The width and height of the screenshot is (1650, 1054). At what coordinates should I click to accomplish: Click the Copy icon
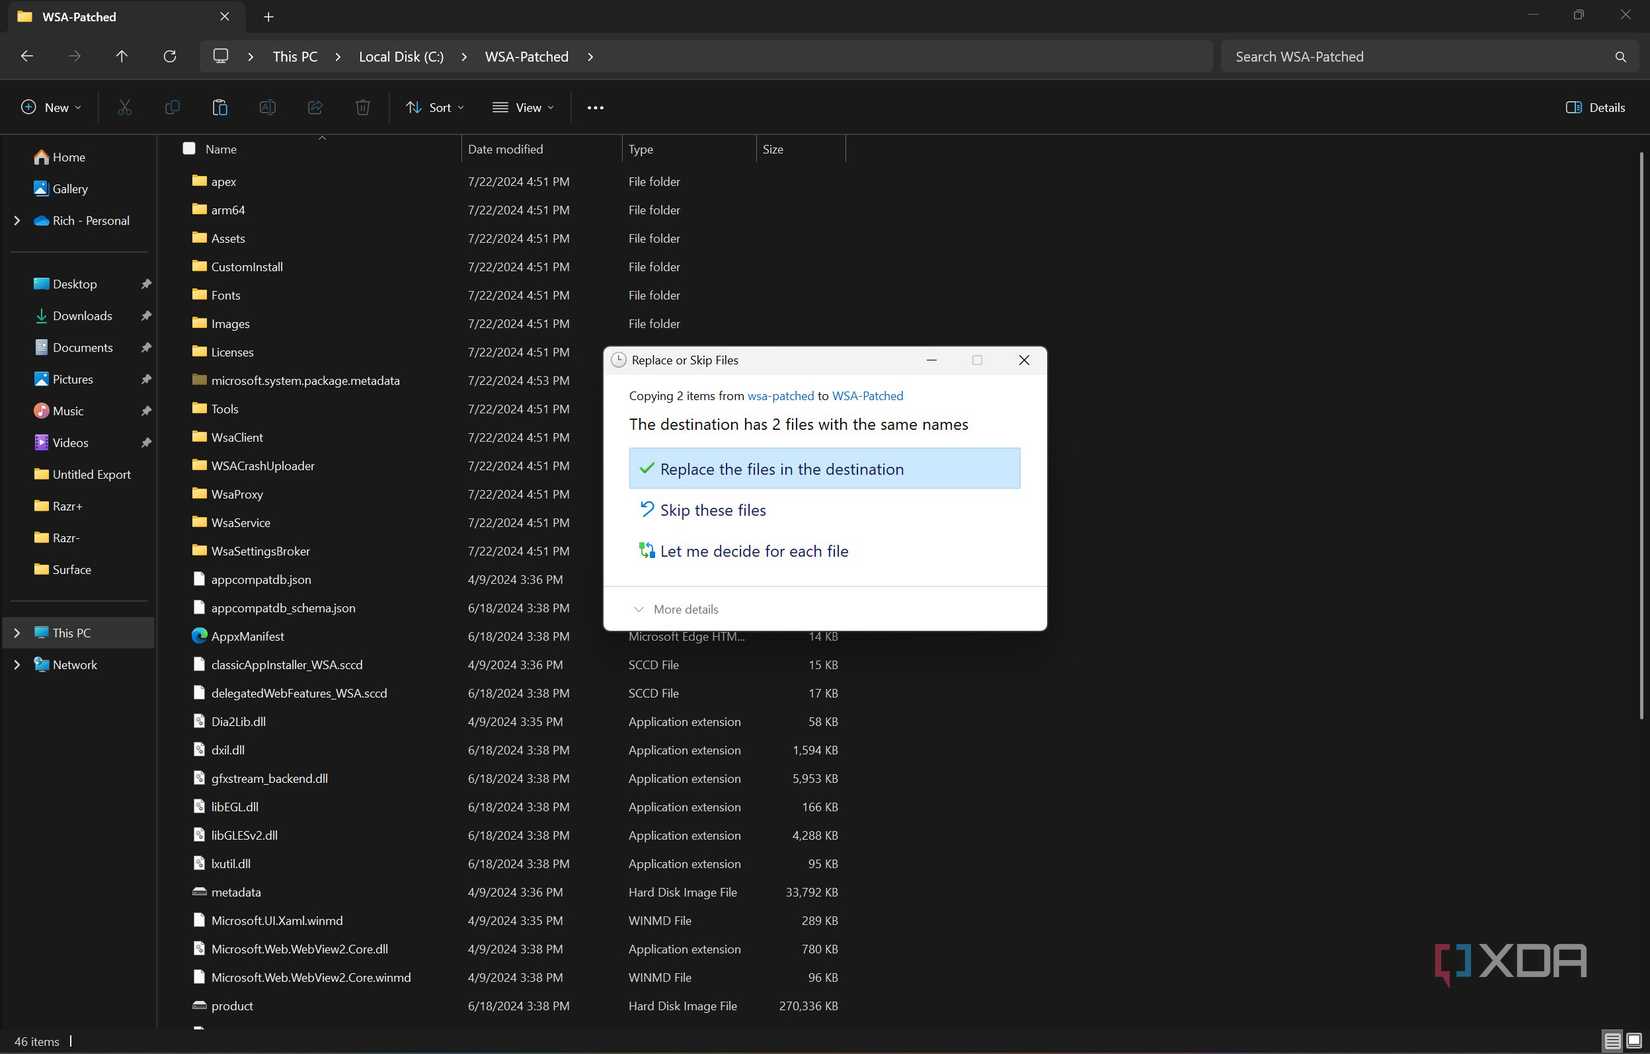click(x=172, y=107)
